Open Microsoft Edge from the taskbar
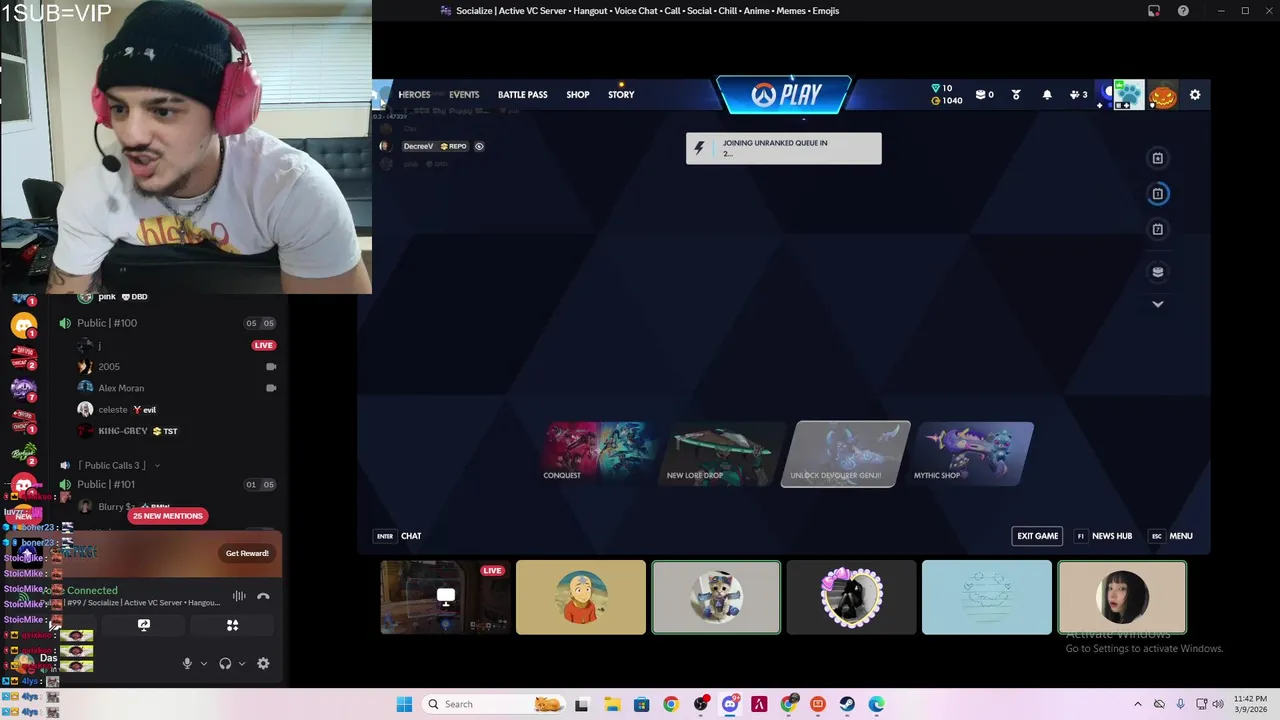 877,704
